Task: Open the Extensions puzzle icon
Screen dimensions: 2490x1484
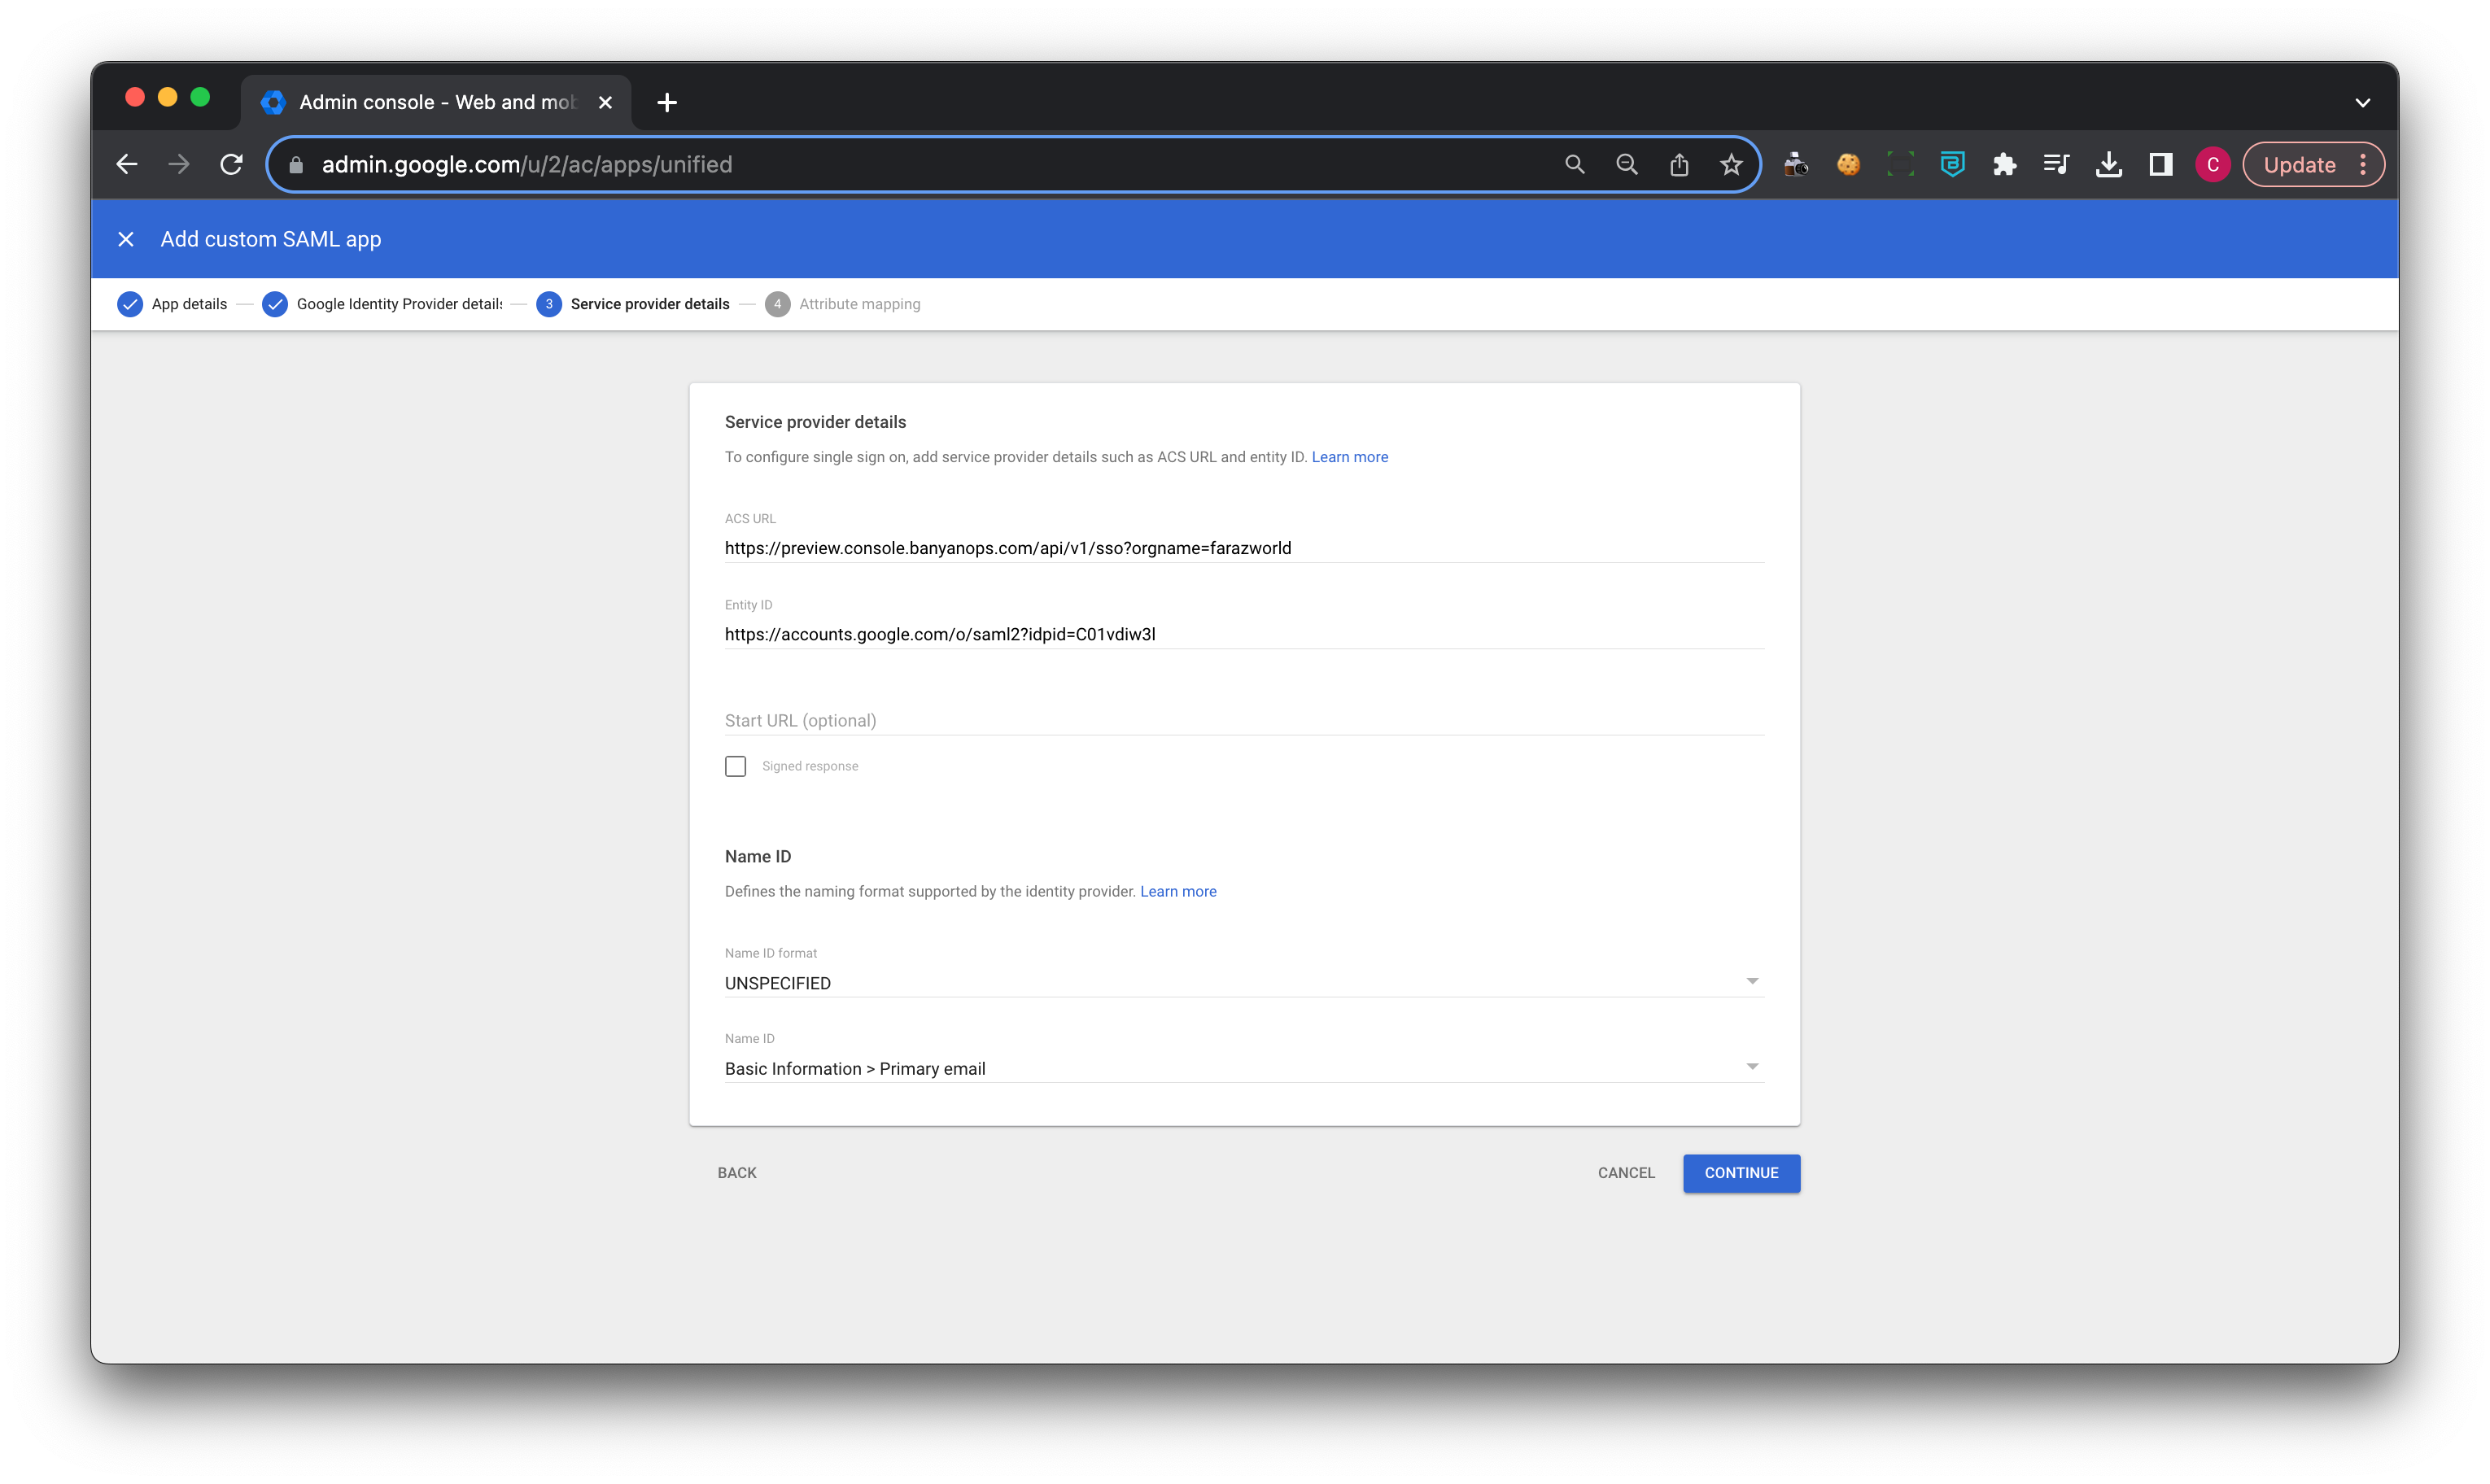Action: (x=2004, y=164)
